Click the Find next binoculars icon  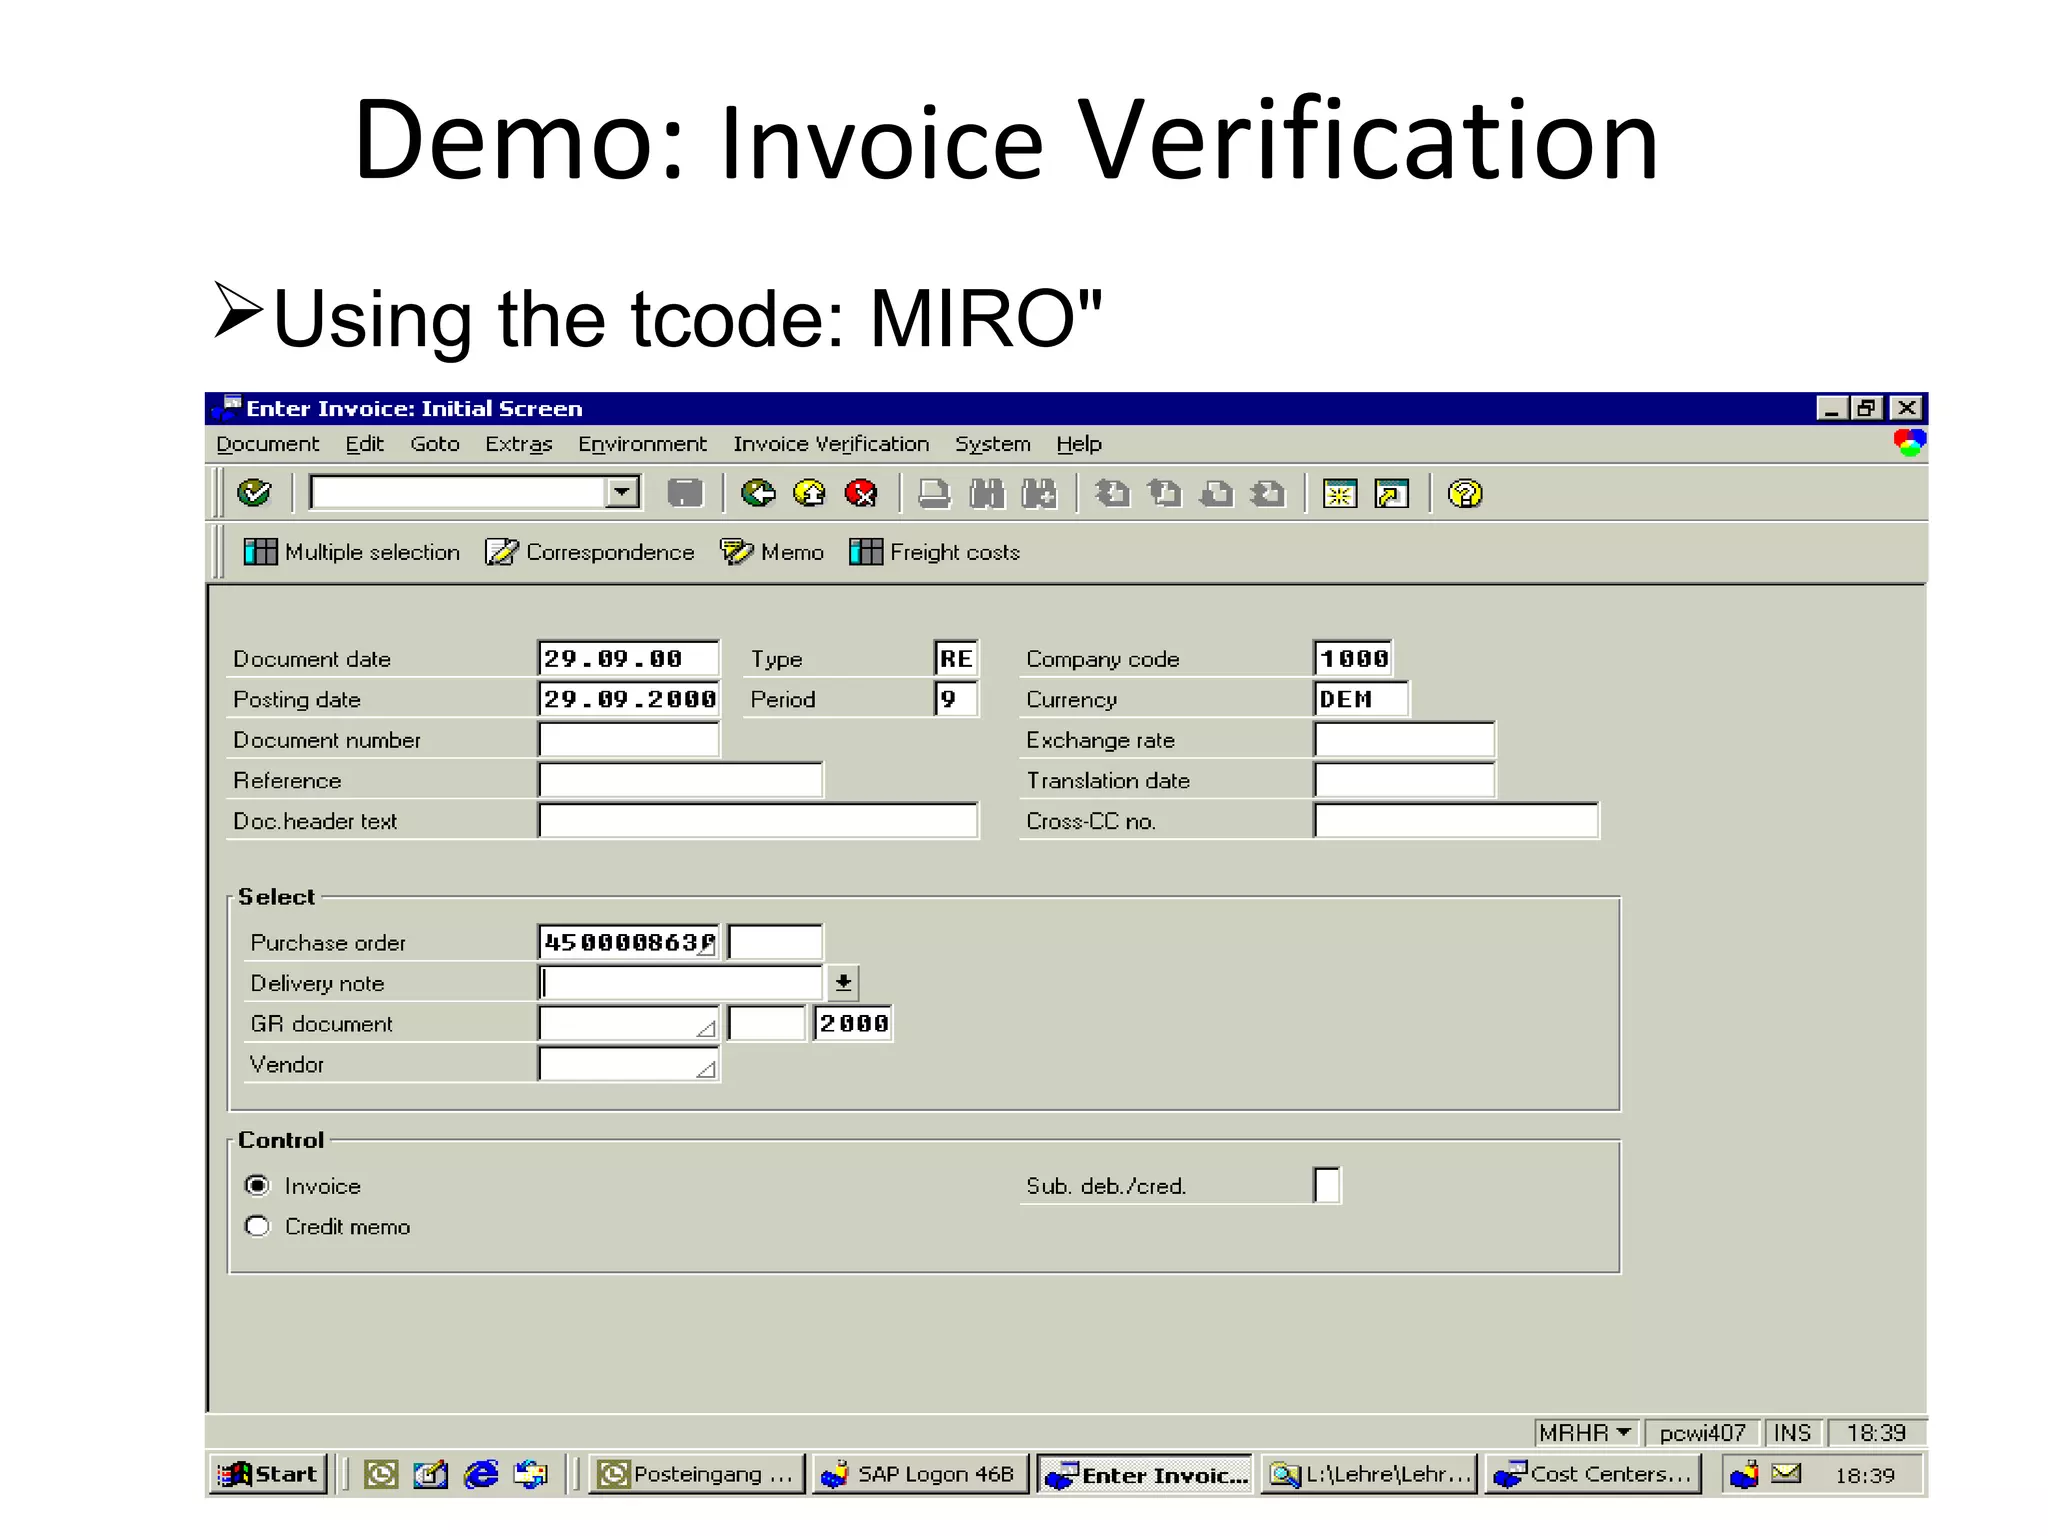pyautogui.click(x=1039, y=493)
